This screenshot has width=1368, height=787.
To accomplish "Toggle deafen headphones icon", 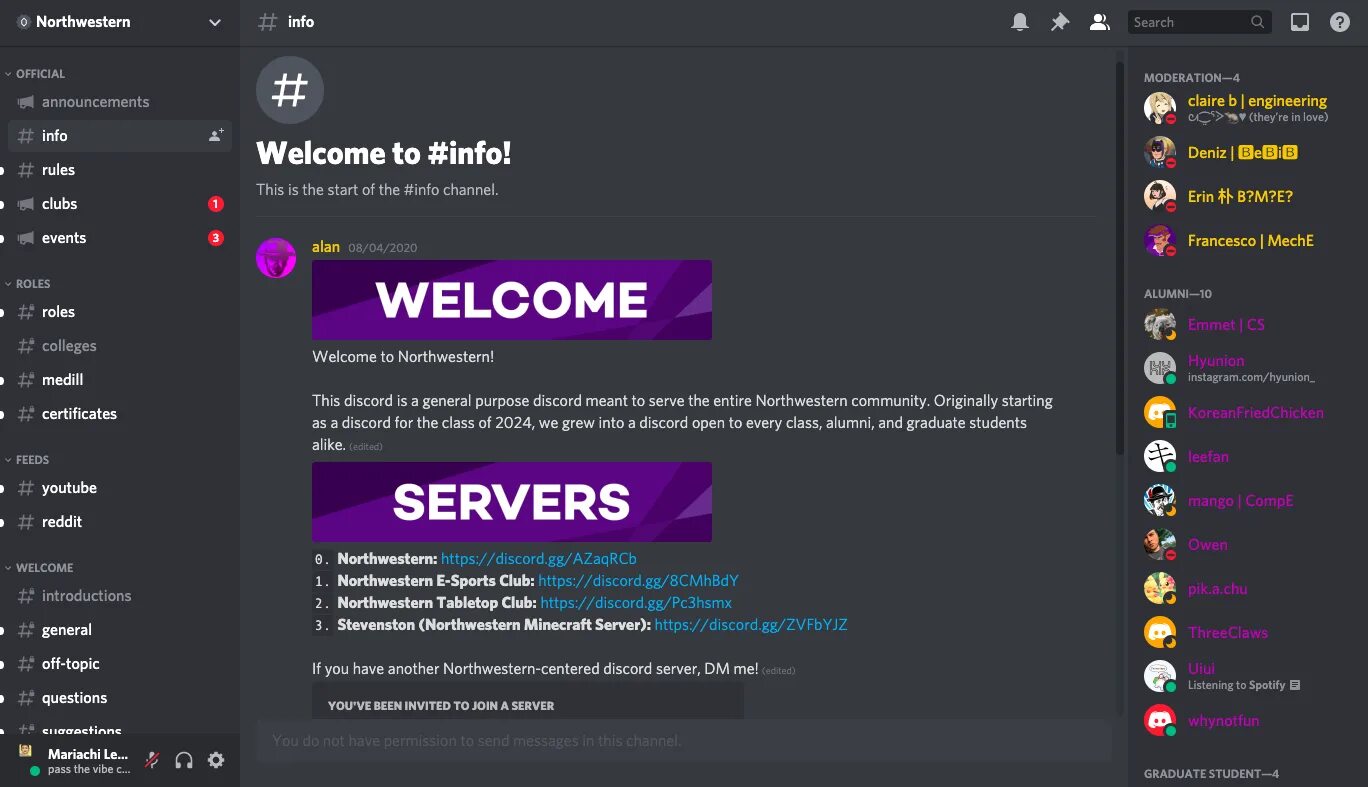I will click(184, 760).
